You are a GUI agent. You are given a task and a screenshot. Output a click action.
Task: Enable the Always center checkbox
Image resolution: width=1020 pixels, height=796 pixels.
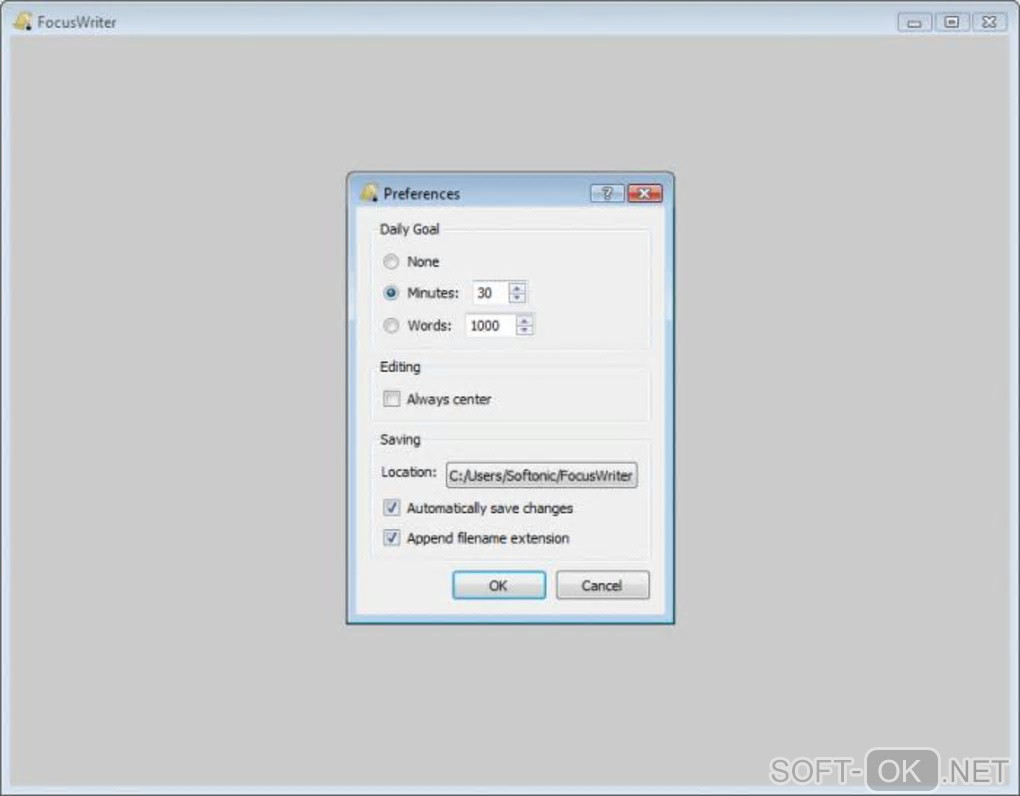click(392, 399)
